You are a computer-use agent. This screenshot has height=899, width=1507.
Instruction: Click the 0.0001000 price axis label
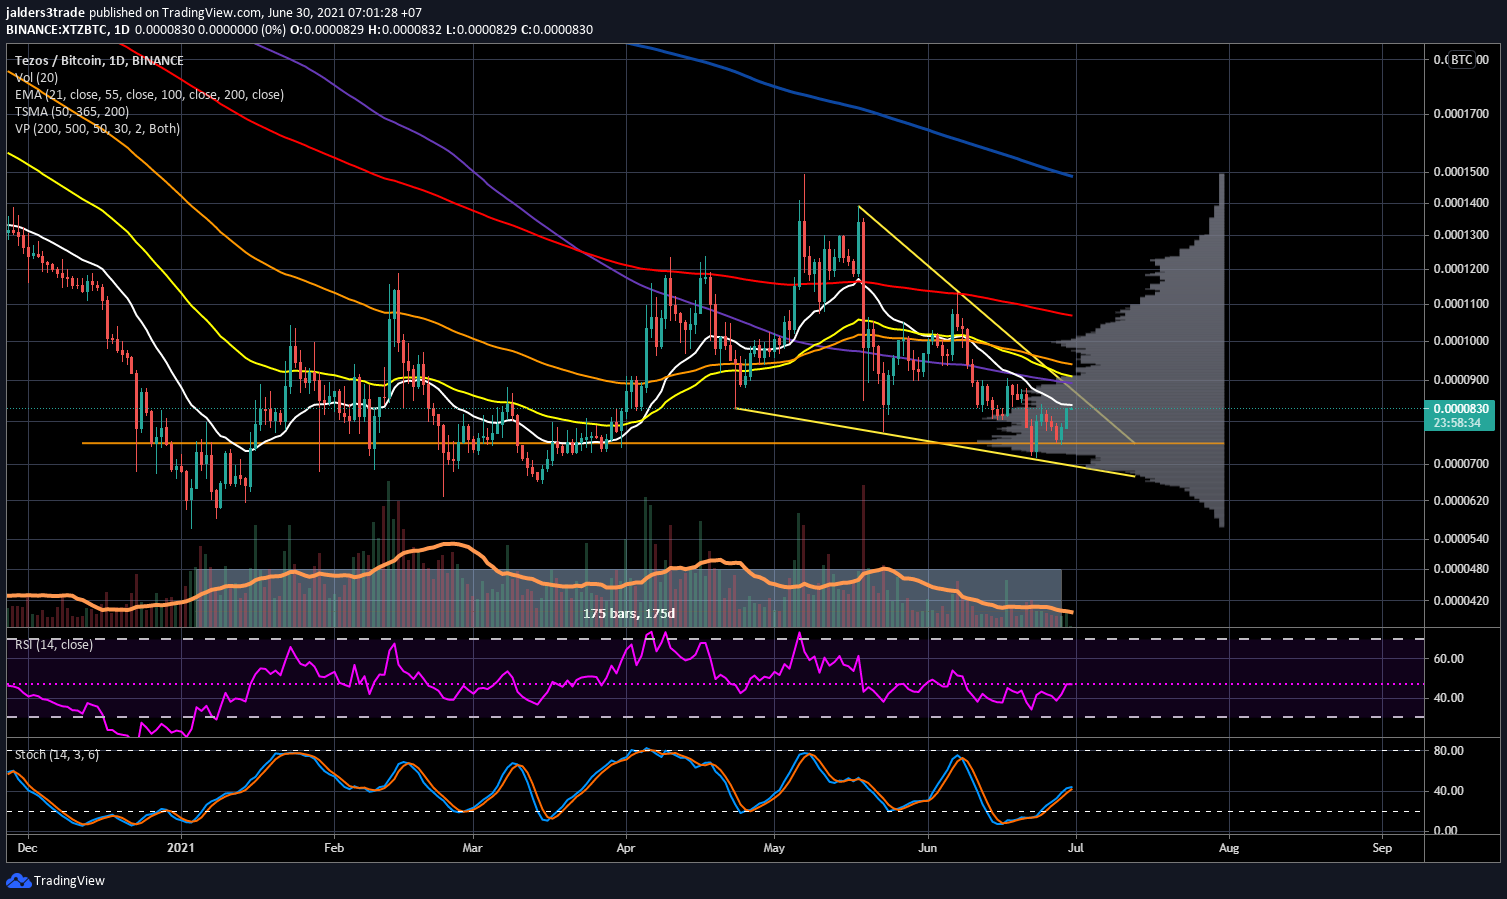point(1460,341)
